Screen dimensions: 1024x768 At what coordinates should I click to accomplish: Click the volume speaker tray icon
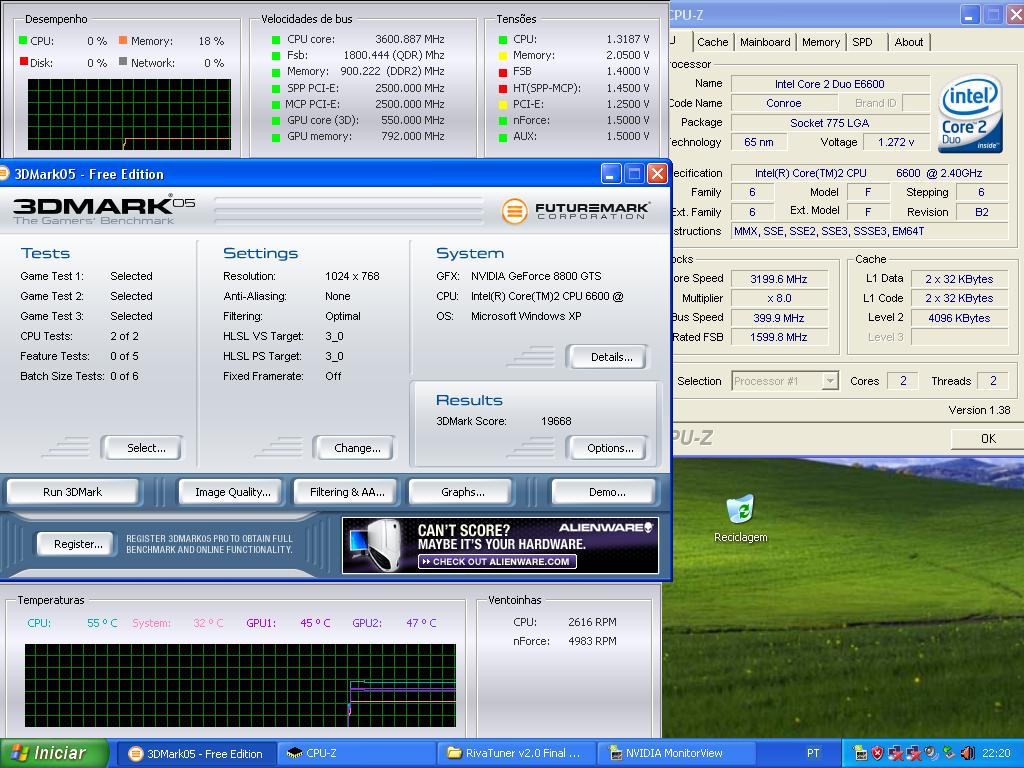point(968,753)
